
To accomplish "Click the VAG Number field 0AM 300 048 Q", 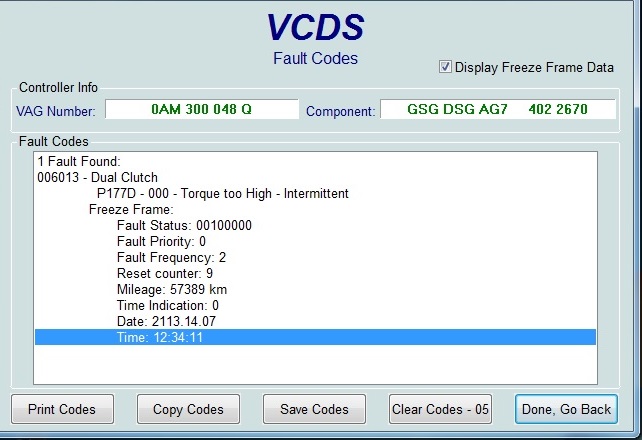I will 202,109.
